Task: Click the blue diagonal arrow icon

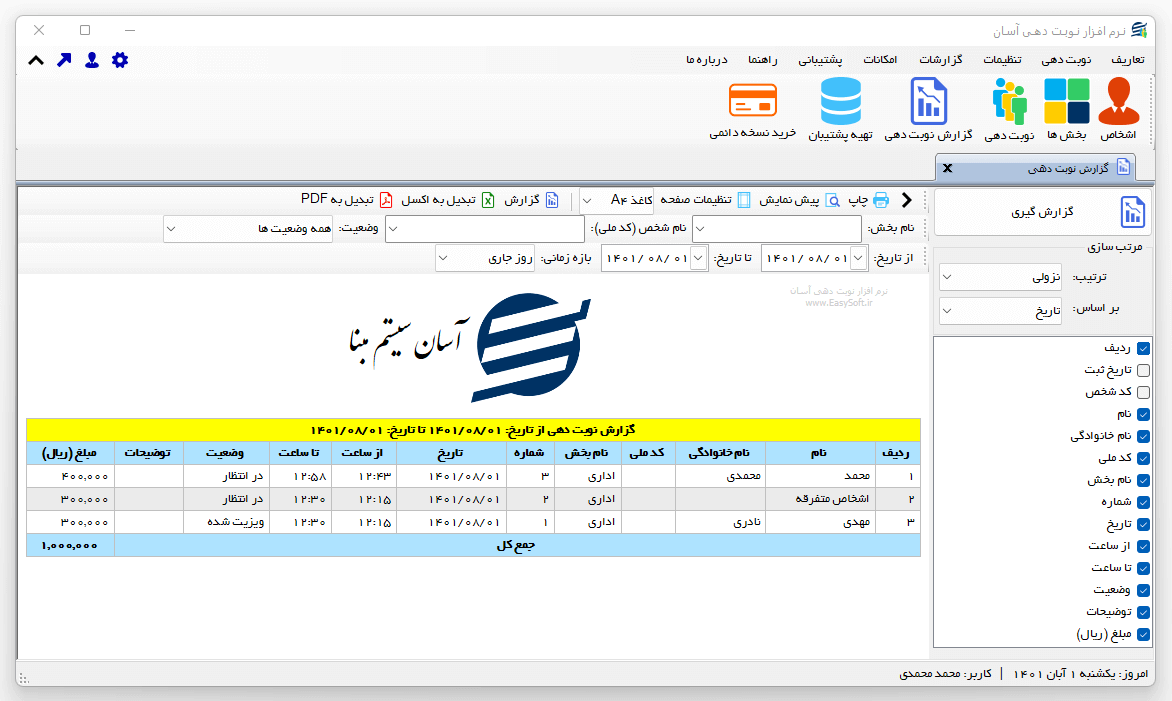Action: click(64, 60)
